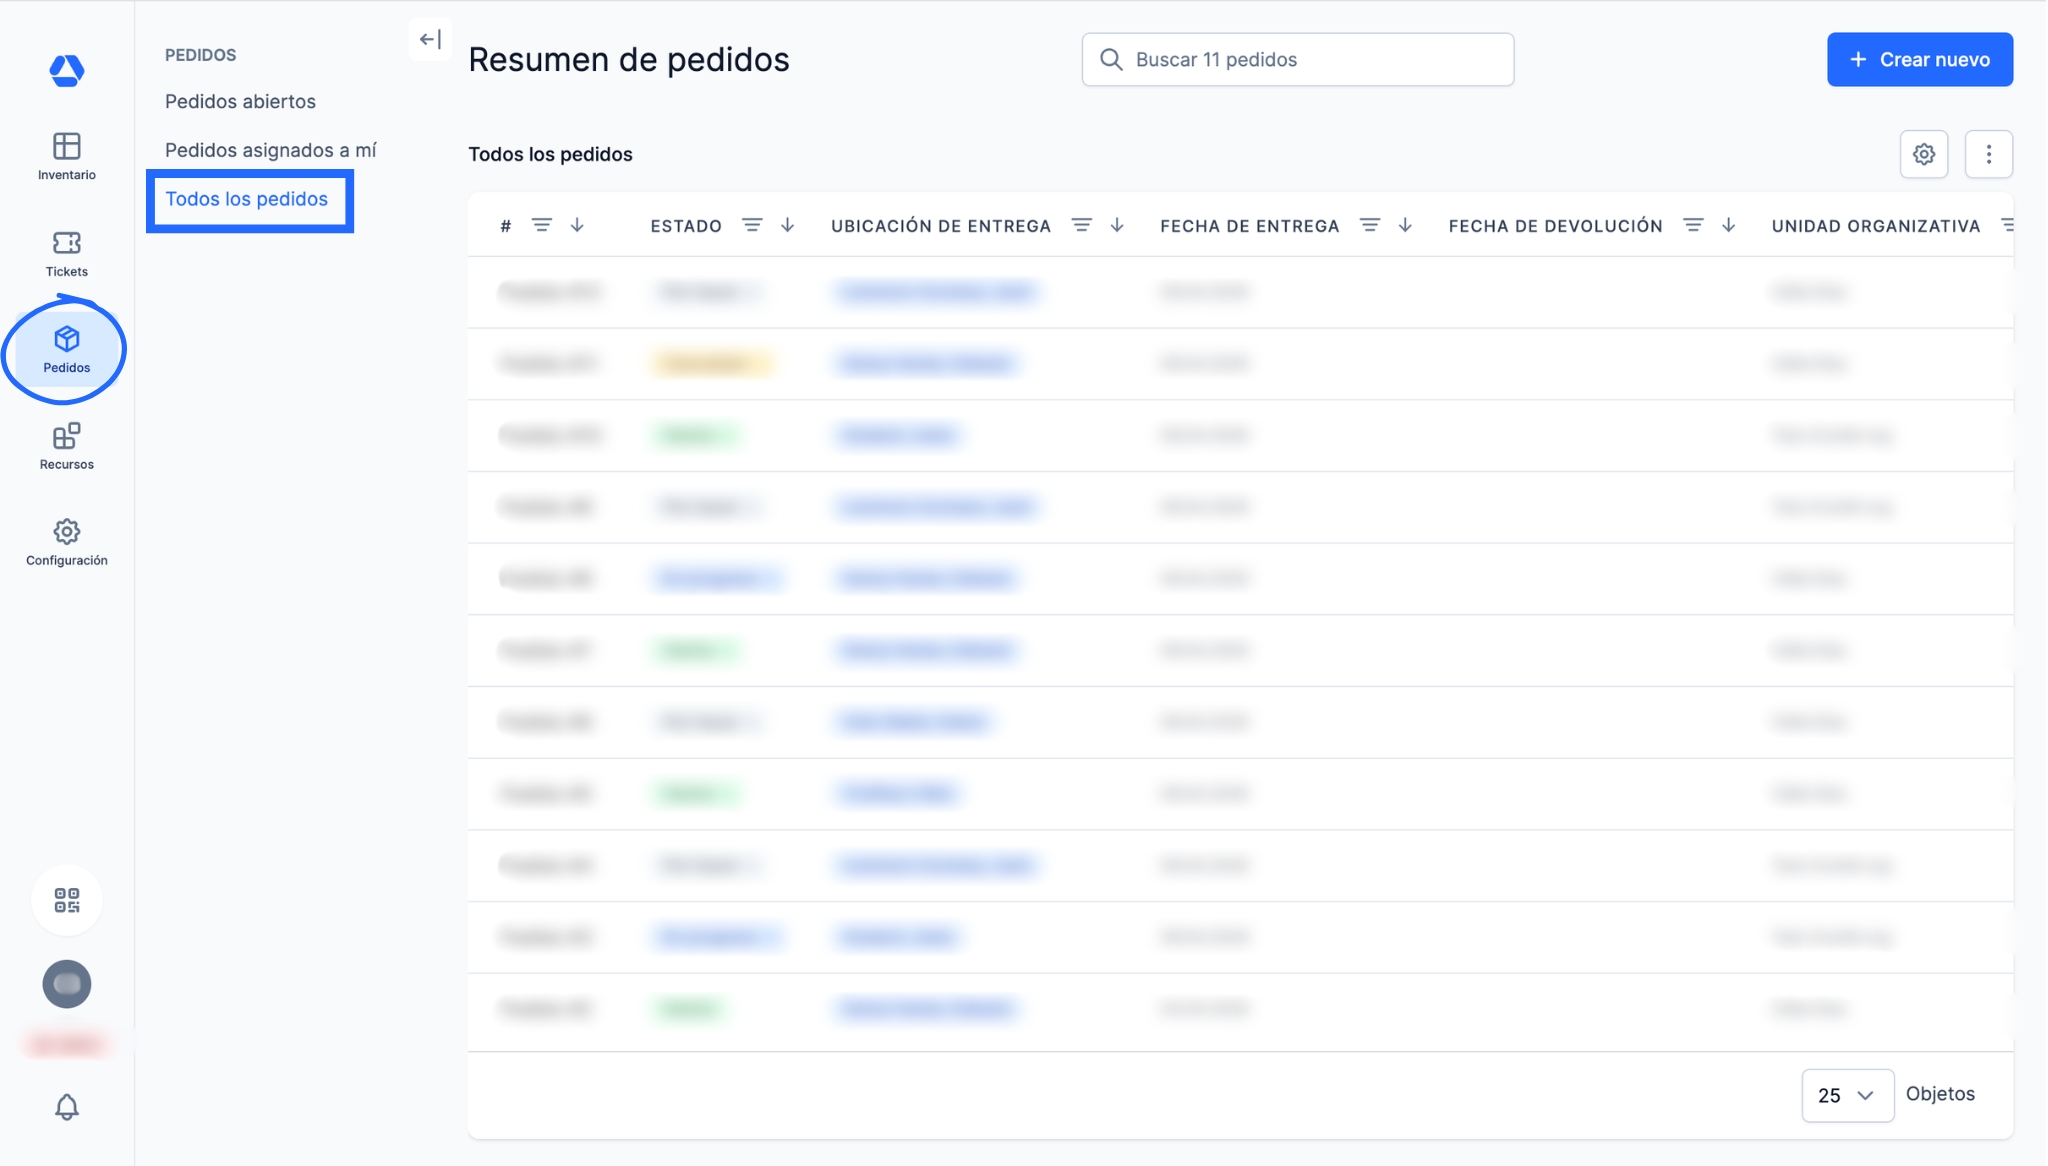Open the Inventario sidebar section
Image resolution: width=2048 pixels, height=1166 pixels.
pyautogui.click(x=66, y=156)
